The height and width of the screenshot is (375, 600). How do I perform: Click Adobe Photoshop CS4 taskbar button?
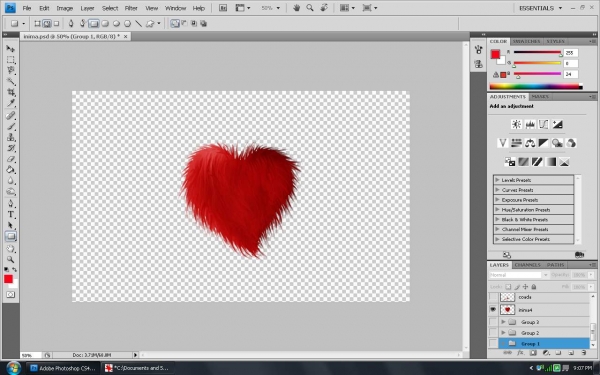coord(63,368)
